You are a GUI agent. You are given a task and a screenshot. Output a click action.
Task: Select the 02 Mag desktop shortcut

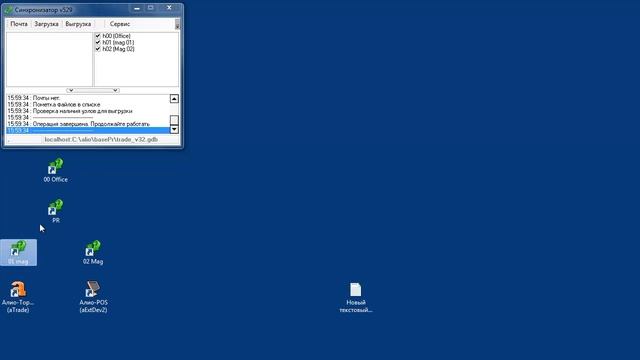(x=93, y=252)
